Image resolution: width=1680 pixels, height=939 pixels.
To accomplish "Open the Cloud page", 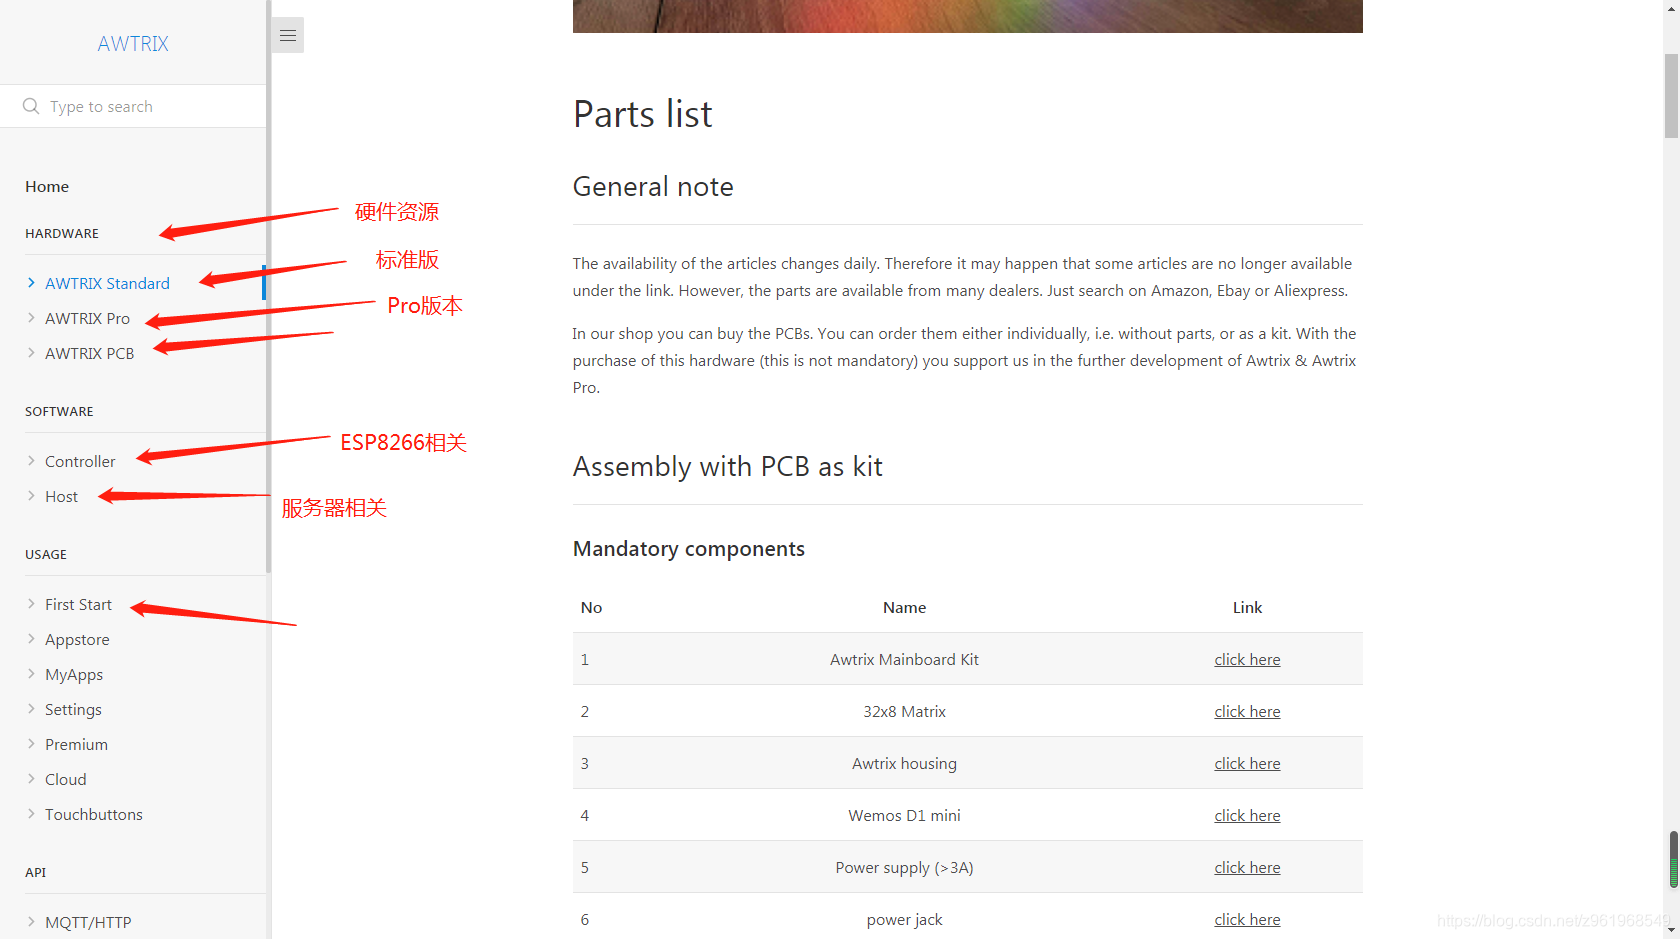I will click(x=65, y=779).
